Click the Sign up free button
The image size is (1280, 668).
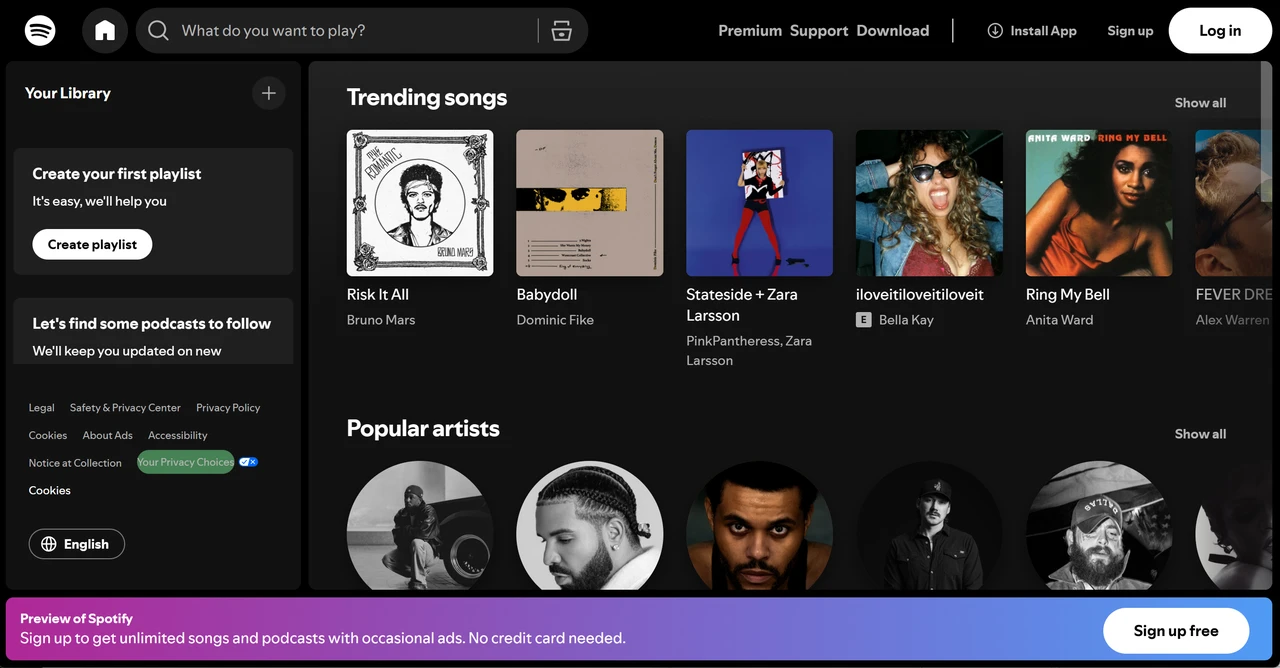click(1176, 630)
